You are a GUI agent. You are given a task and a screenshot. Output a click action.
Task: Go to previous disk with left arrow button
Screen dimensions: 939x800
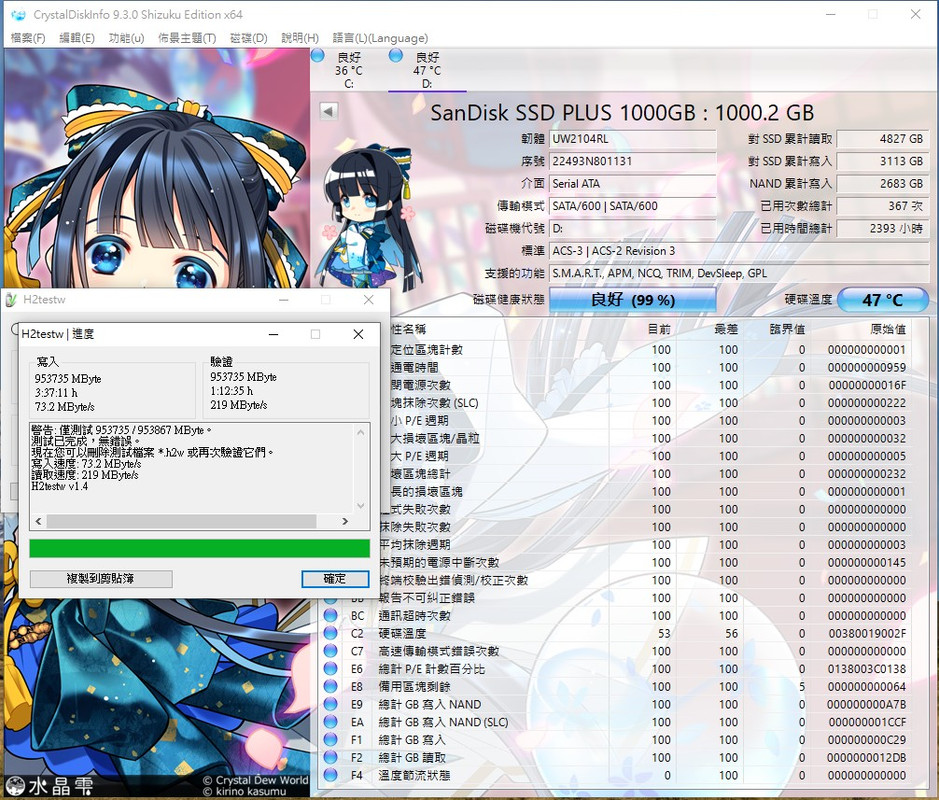point(329,111)
